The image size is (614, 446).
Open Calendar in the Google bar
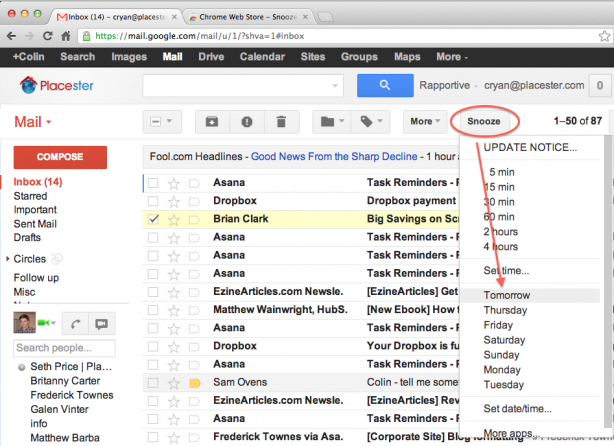coord(262,57)
